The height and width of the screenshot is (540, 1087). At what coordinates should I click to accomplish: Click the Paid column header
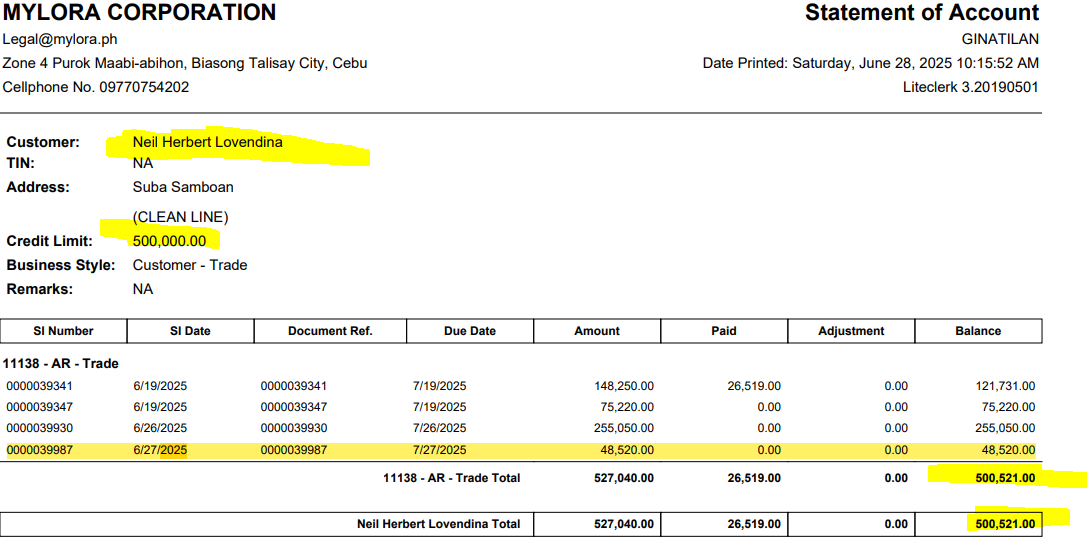click(724, 331)
